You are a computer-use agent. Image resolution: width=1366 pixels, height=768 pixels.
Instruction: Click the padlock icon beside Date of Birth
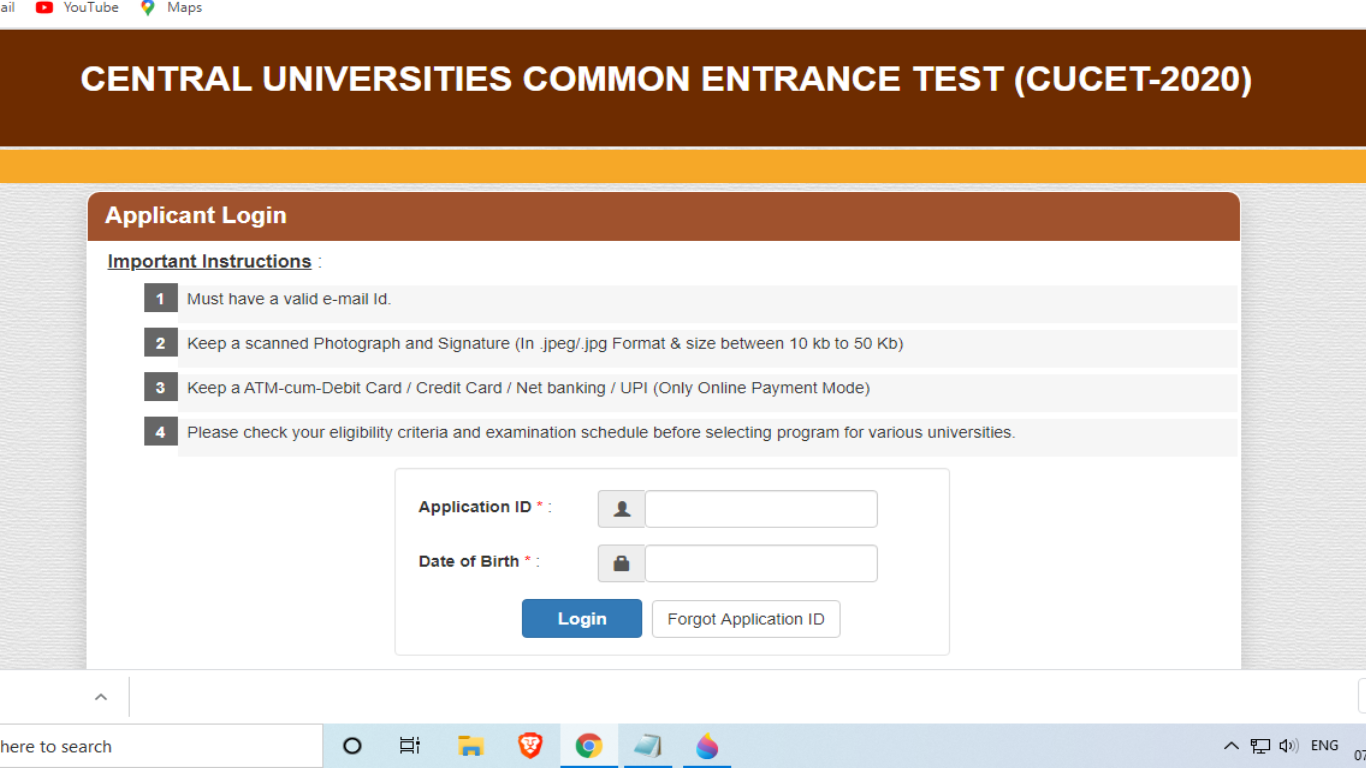click(621, 563)
